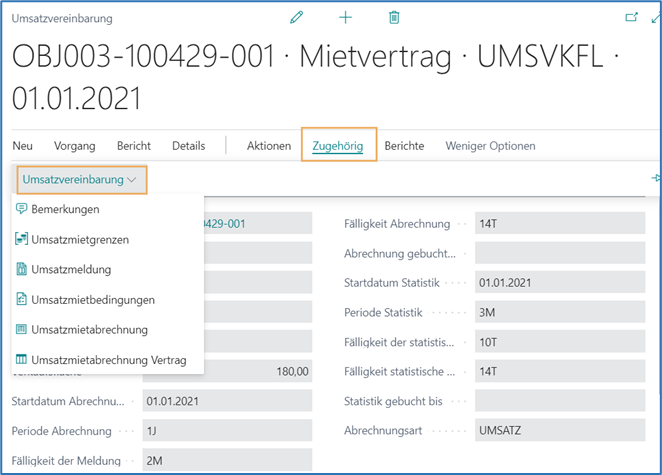The image size is (662, 475).
Task: Click the Umsatzmietabrechnung Vertrag table icon
Action: pos(22,359)
